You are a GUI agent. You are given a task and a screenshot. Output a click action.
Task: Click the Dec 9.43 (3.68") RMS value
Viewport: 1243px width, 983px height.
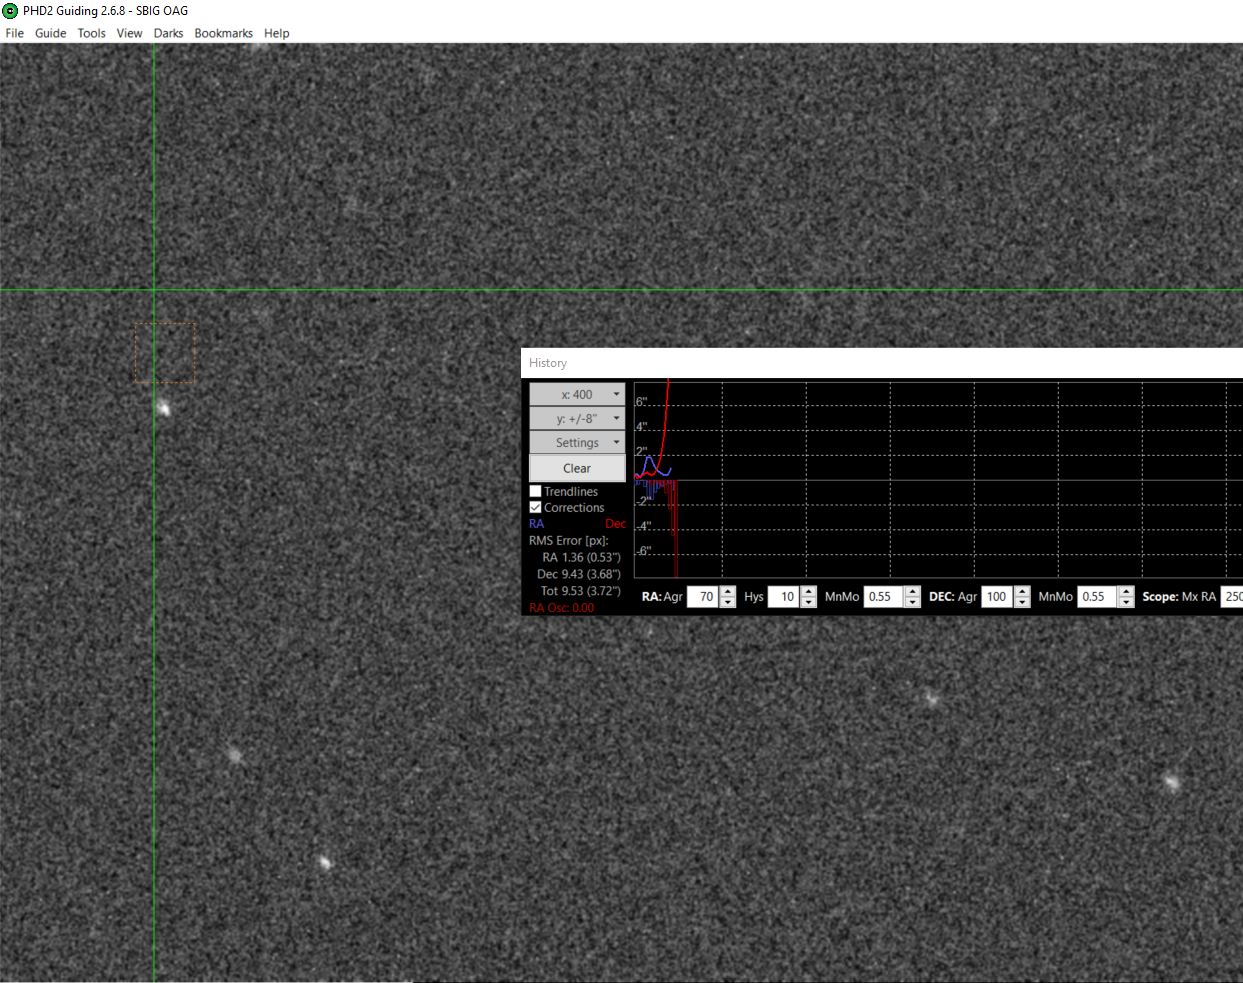point(578,574)
